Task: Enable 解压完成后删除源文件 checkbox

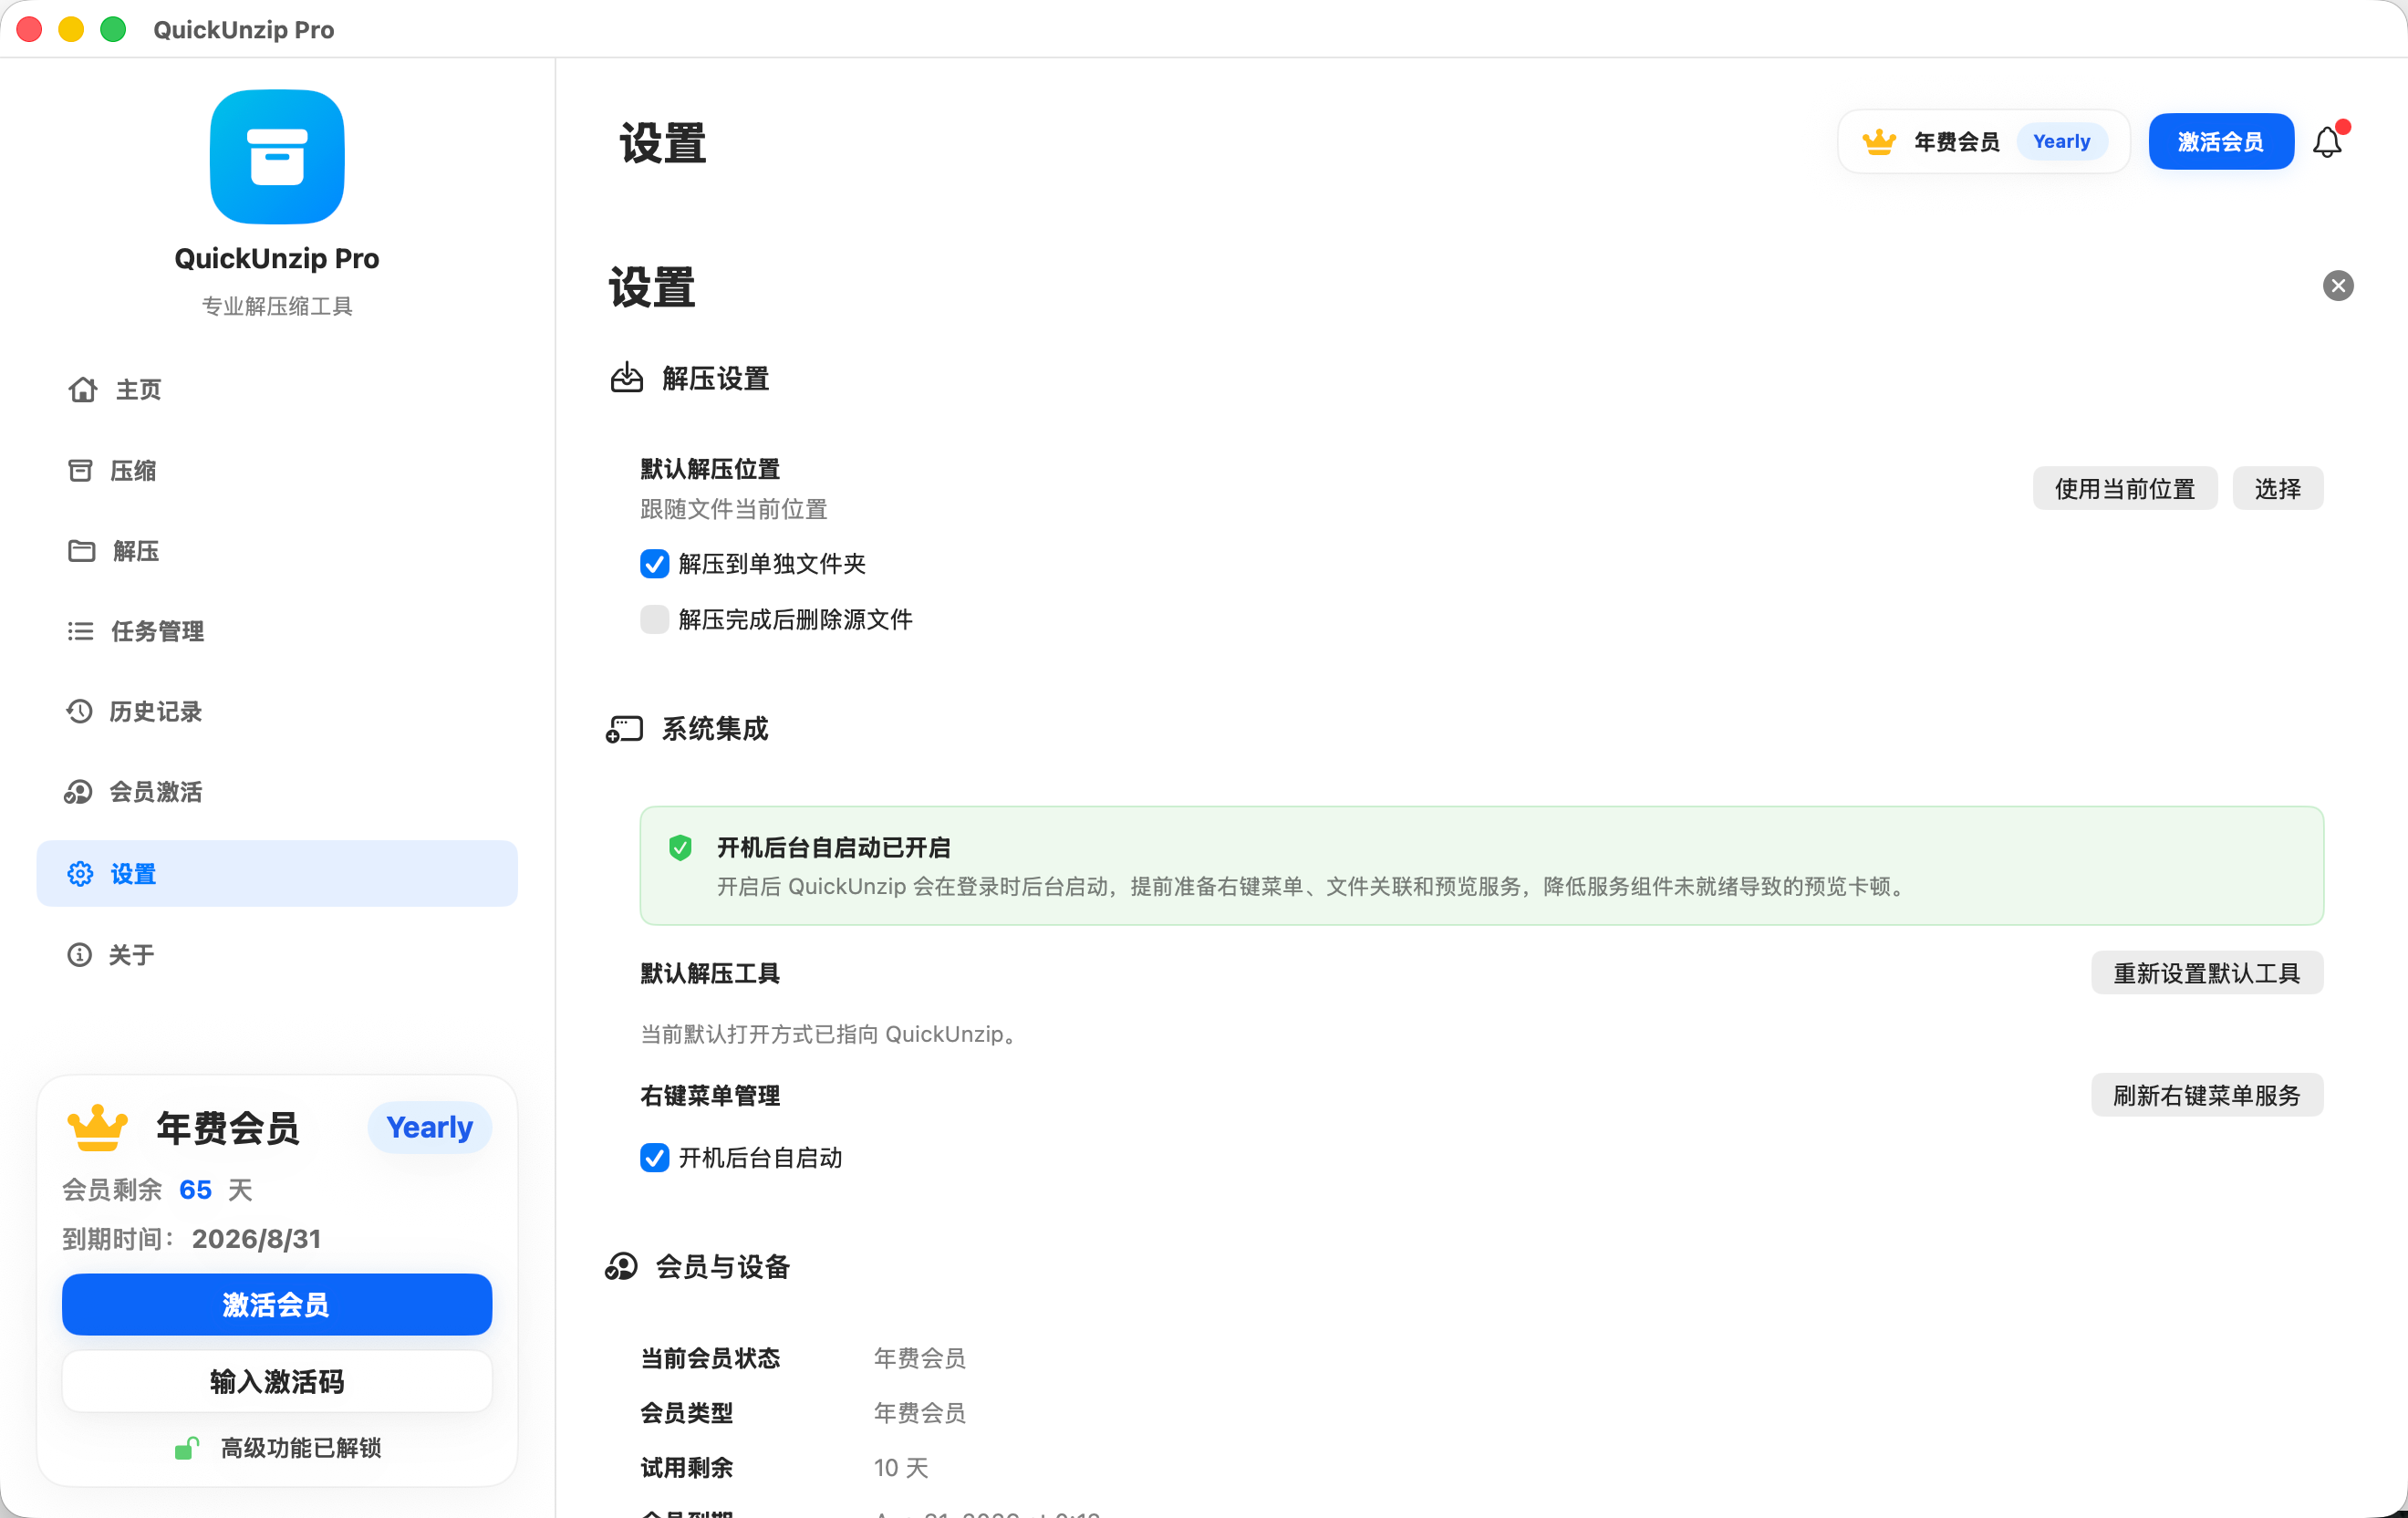Action: point(654,620)
